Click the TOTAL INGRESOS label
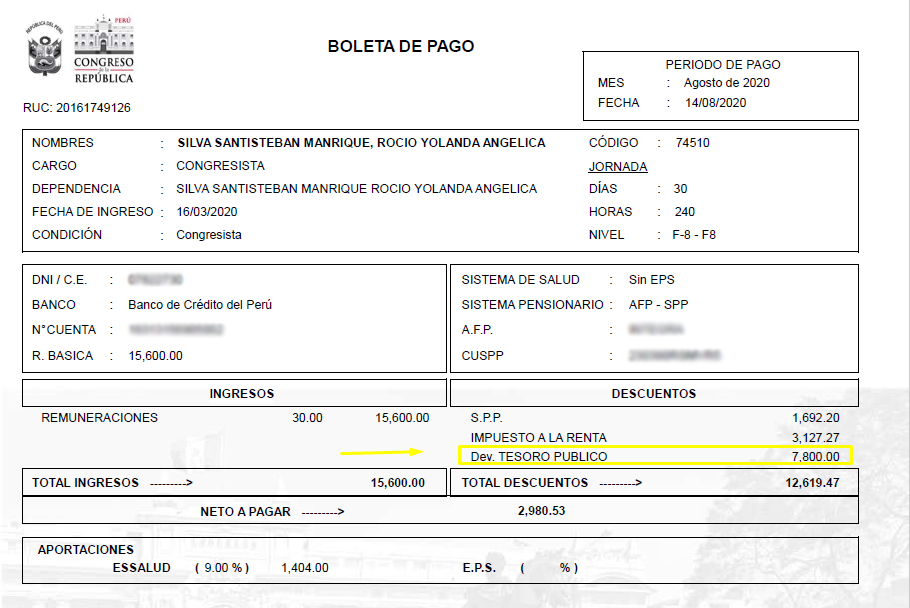Viewport: 910px width, 608px height. 85,483
